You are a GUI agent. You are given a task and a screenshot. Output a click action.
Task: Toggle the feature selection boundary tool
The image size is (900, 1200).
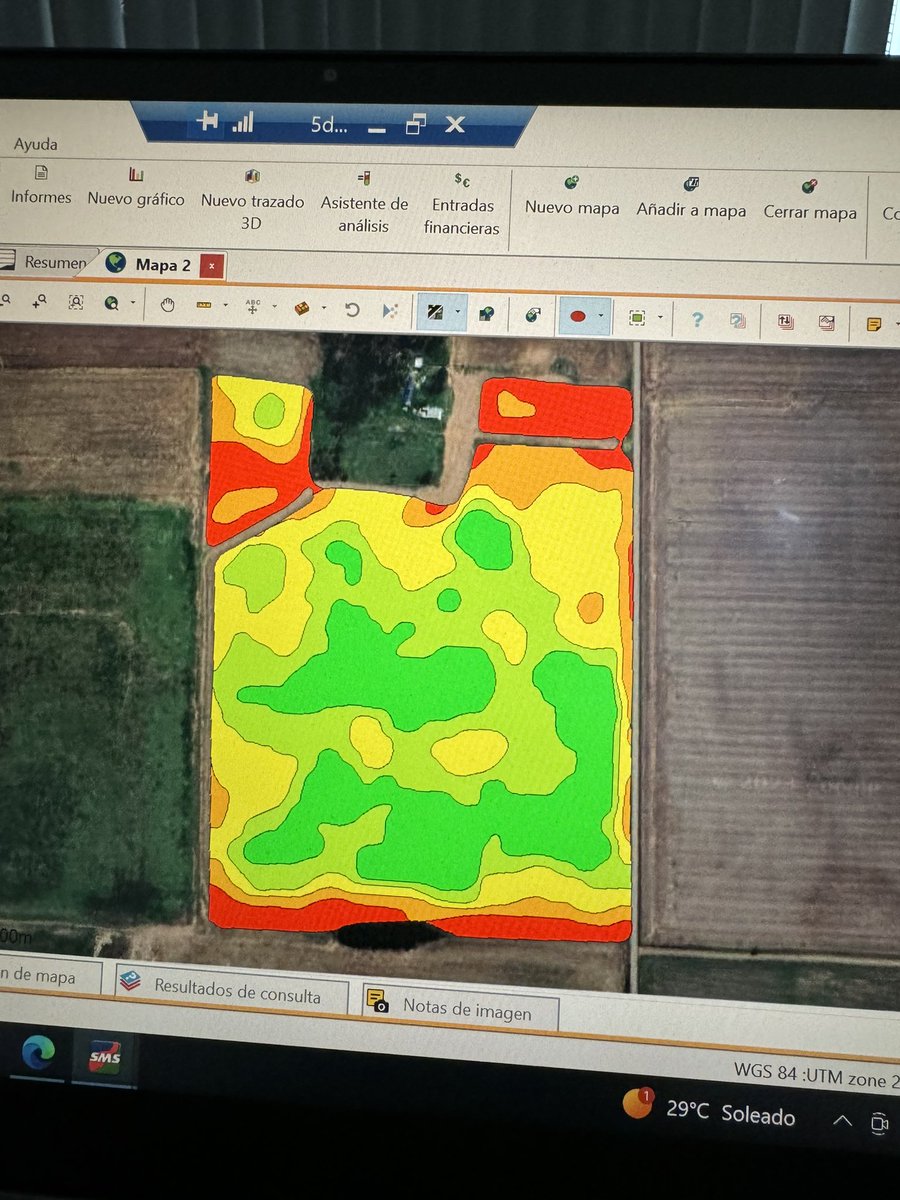pyautogui.click(x=637, y=317)
